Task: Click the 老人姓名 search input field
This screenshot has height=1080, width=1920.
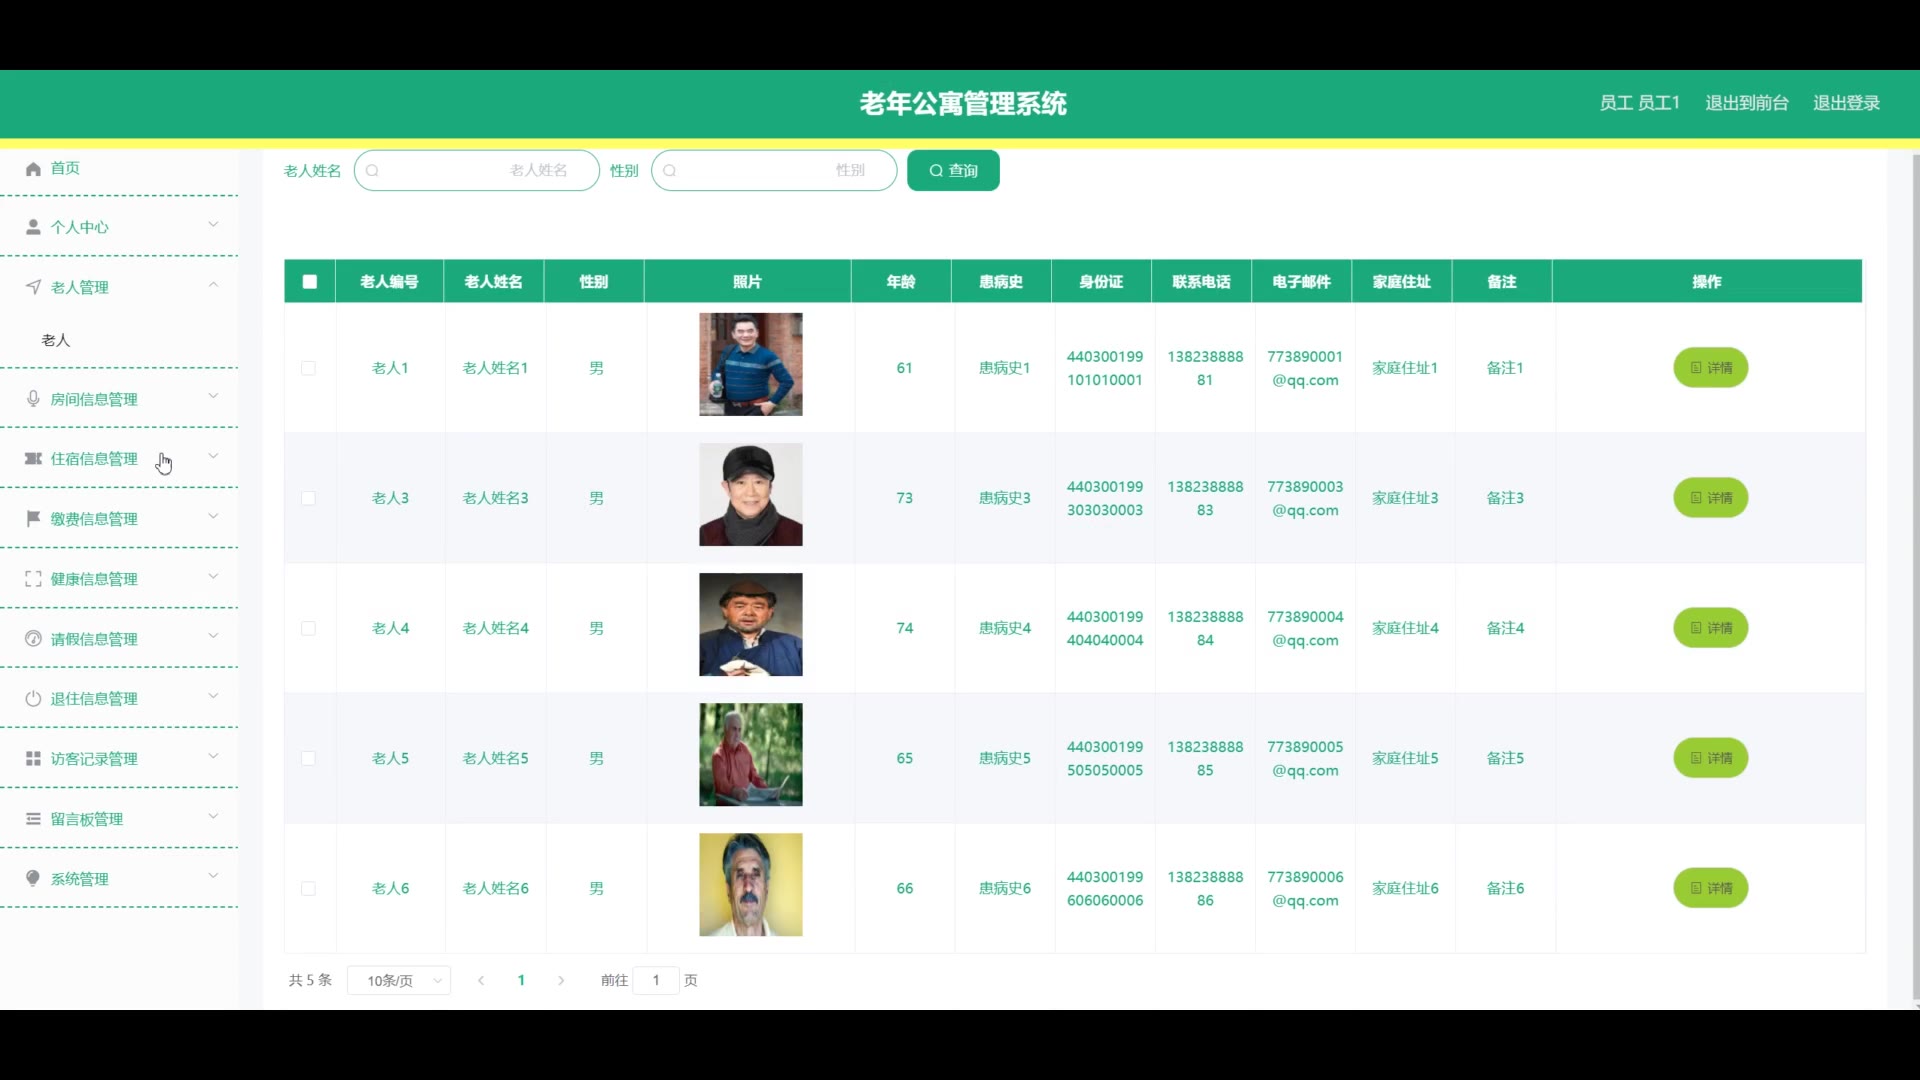Action: (x=477, y=171)
